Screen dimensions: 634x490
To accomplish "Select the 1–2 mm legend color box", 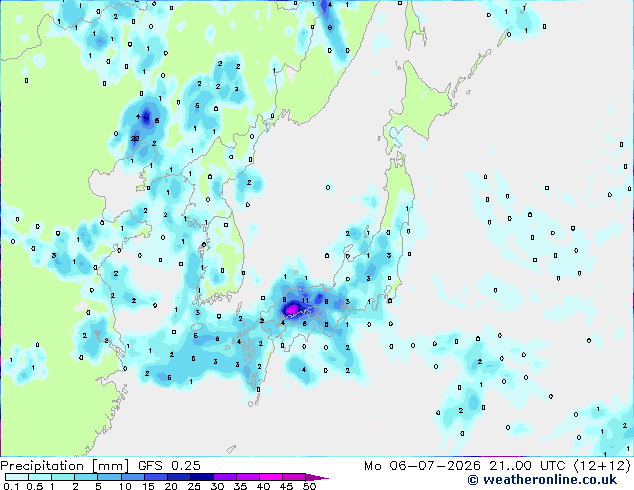I will (63, 477).
